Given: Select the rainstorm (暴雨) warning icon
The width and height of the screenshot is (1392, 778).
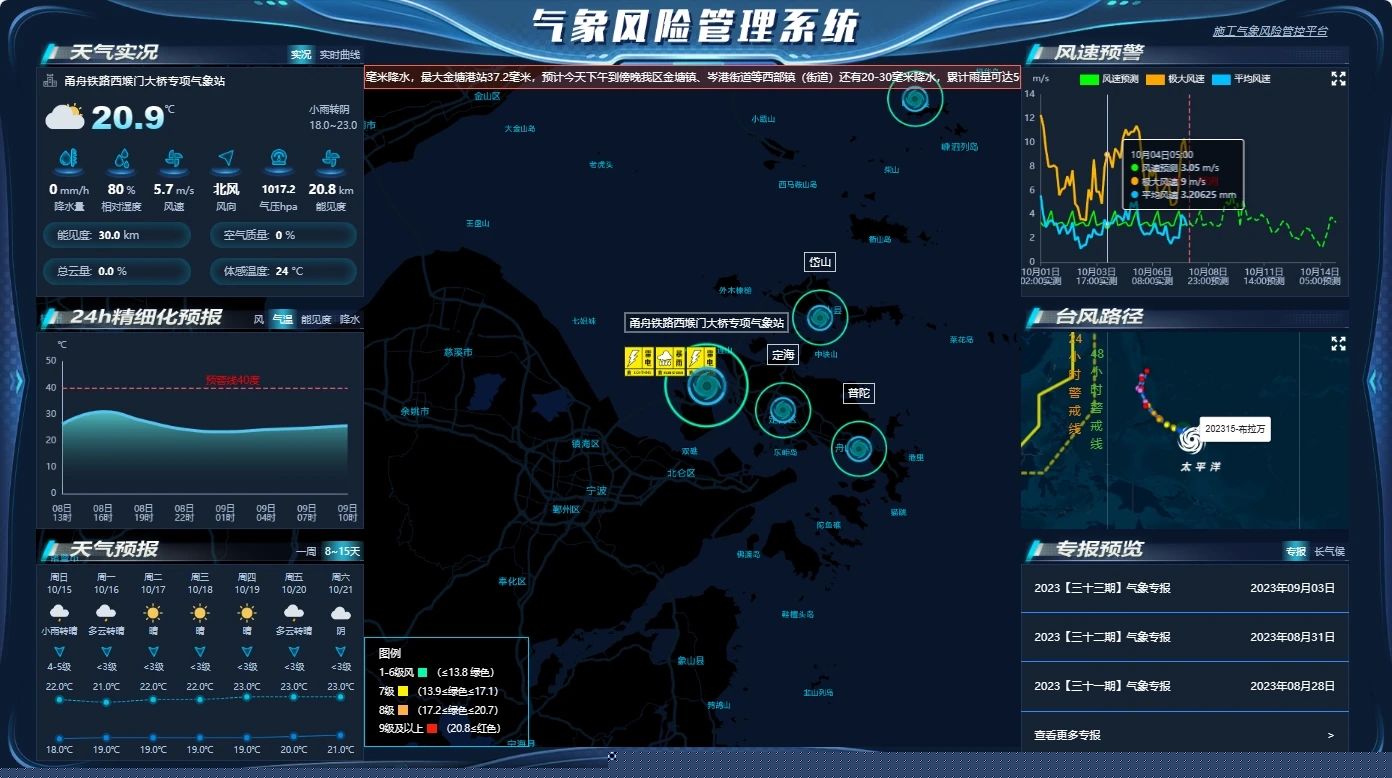Looking at the screenshot, I should point(670,357).
